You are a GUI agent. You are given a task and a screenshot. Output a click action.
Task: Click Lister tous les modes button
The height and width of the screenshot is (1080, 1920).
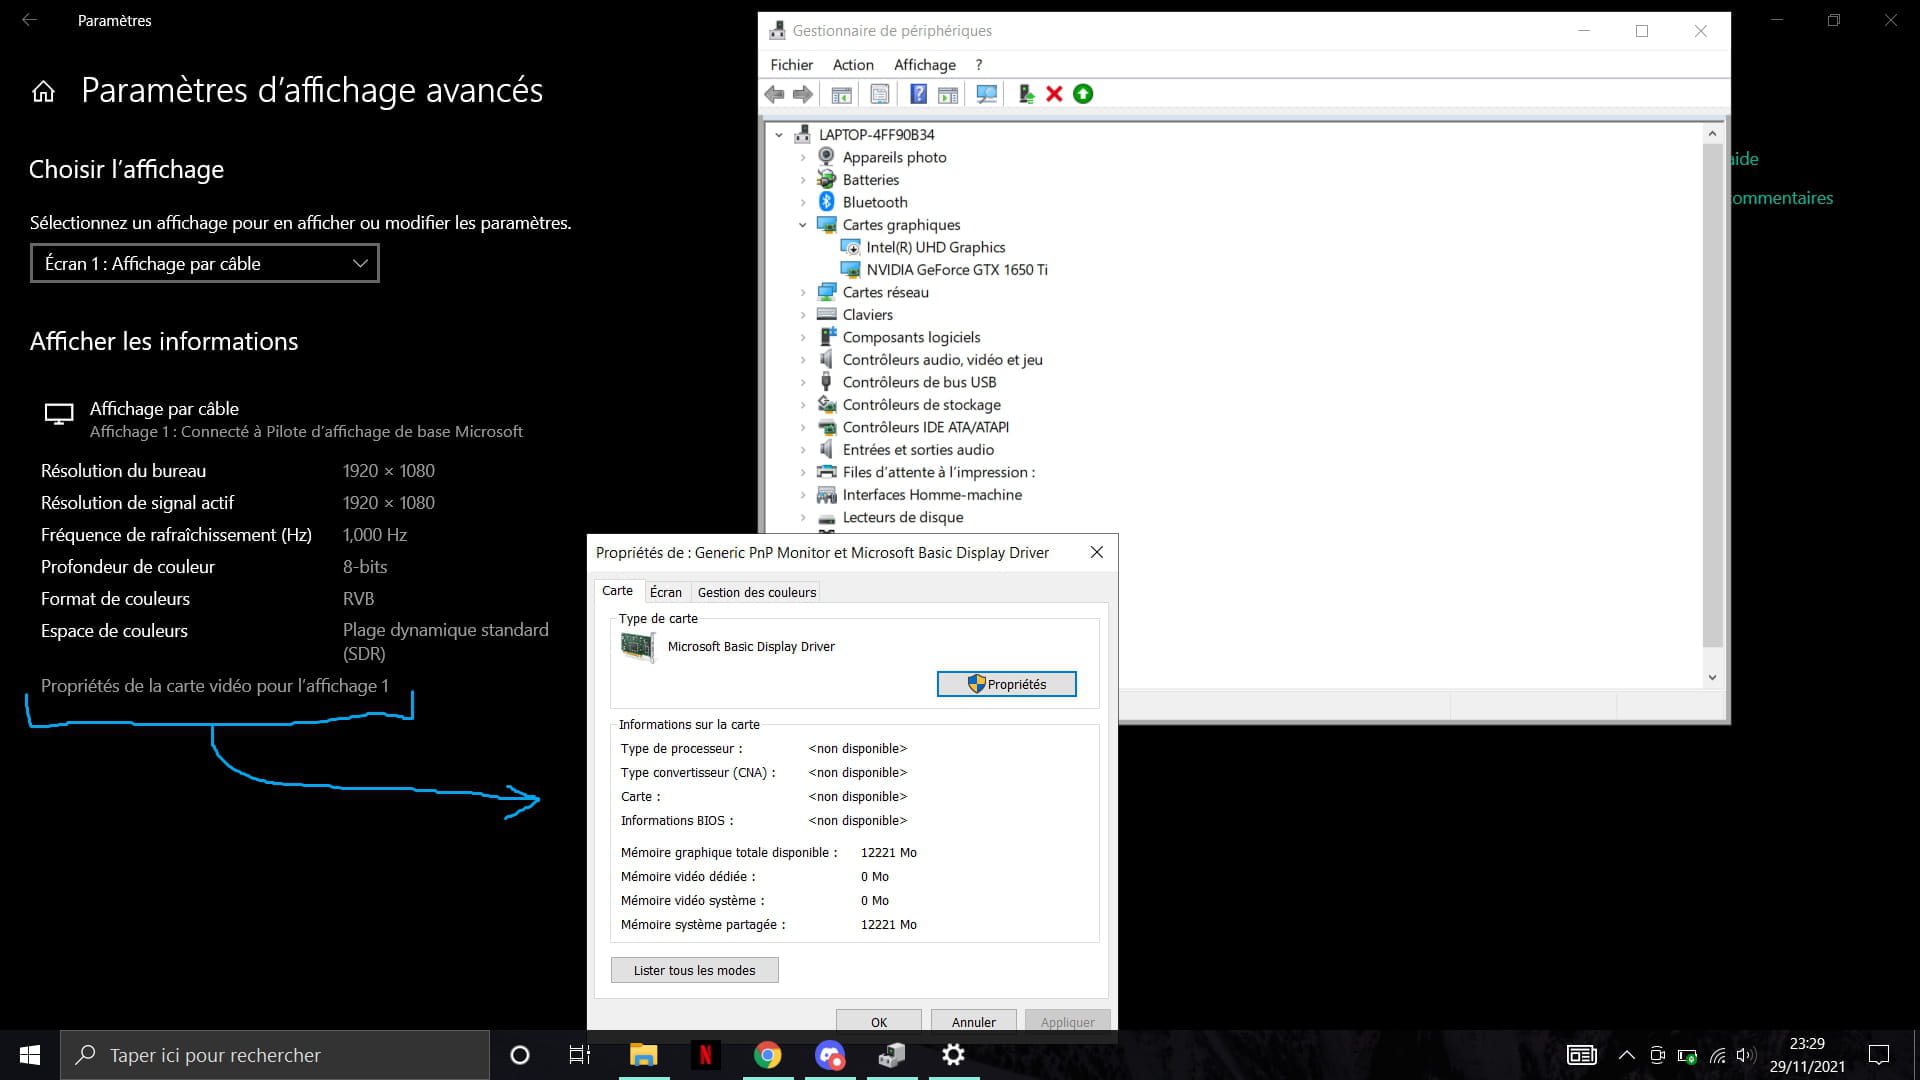pos(694,970)
